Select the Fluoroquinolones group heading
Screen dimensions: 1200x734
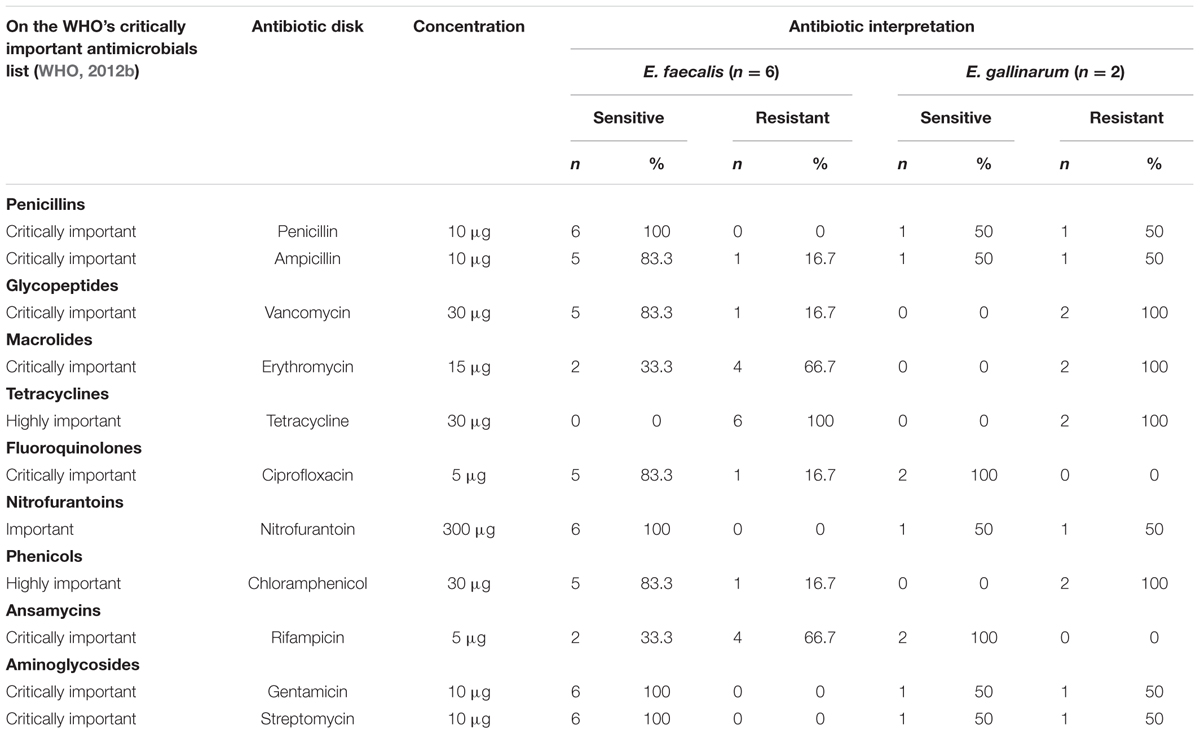(x=74, y=448)
